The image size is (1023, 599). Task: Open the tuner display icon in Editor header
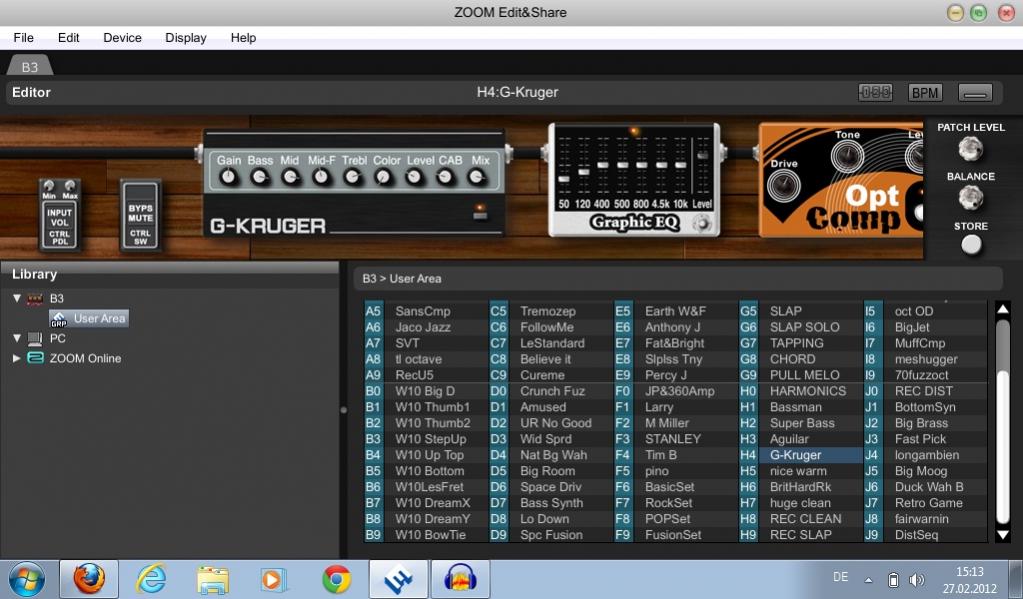[x=875, y=93]
